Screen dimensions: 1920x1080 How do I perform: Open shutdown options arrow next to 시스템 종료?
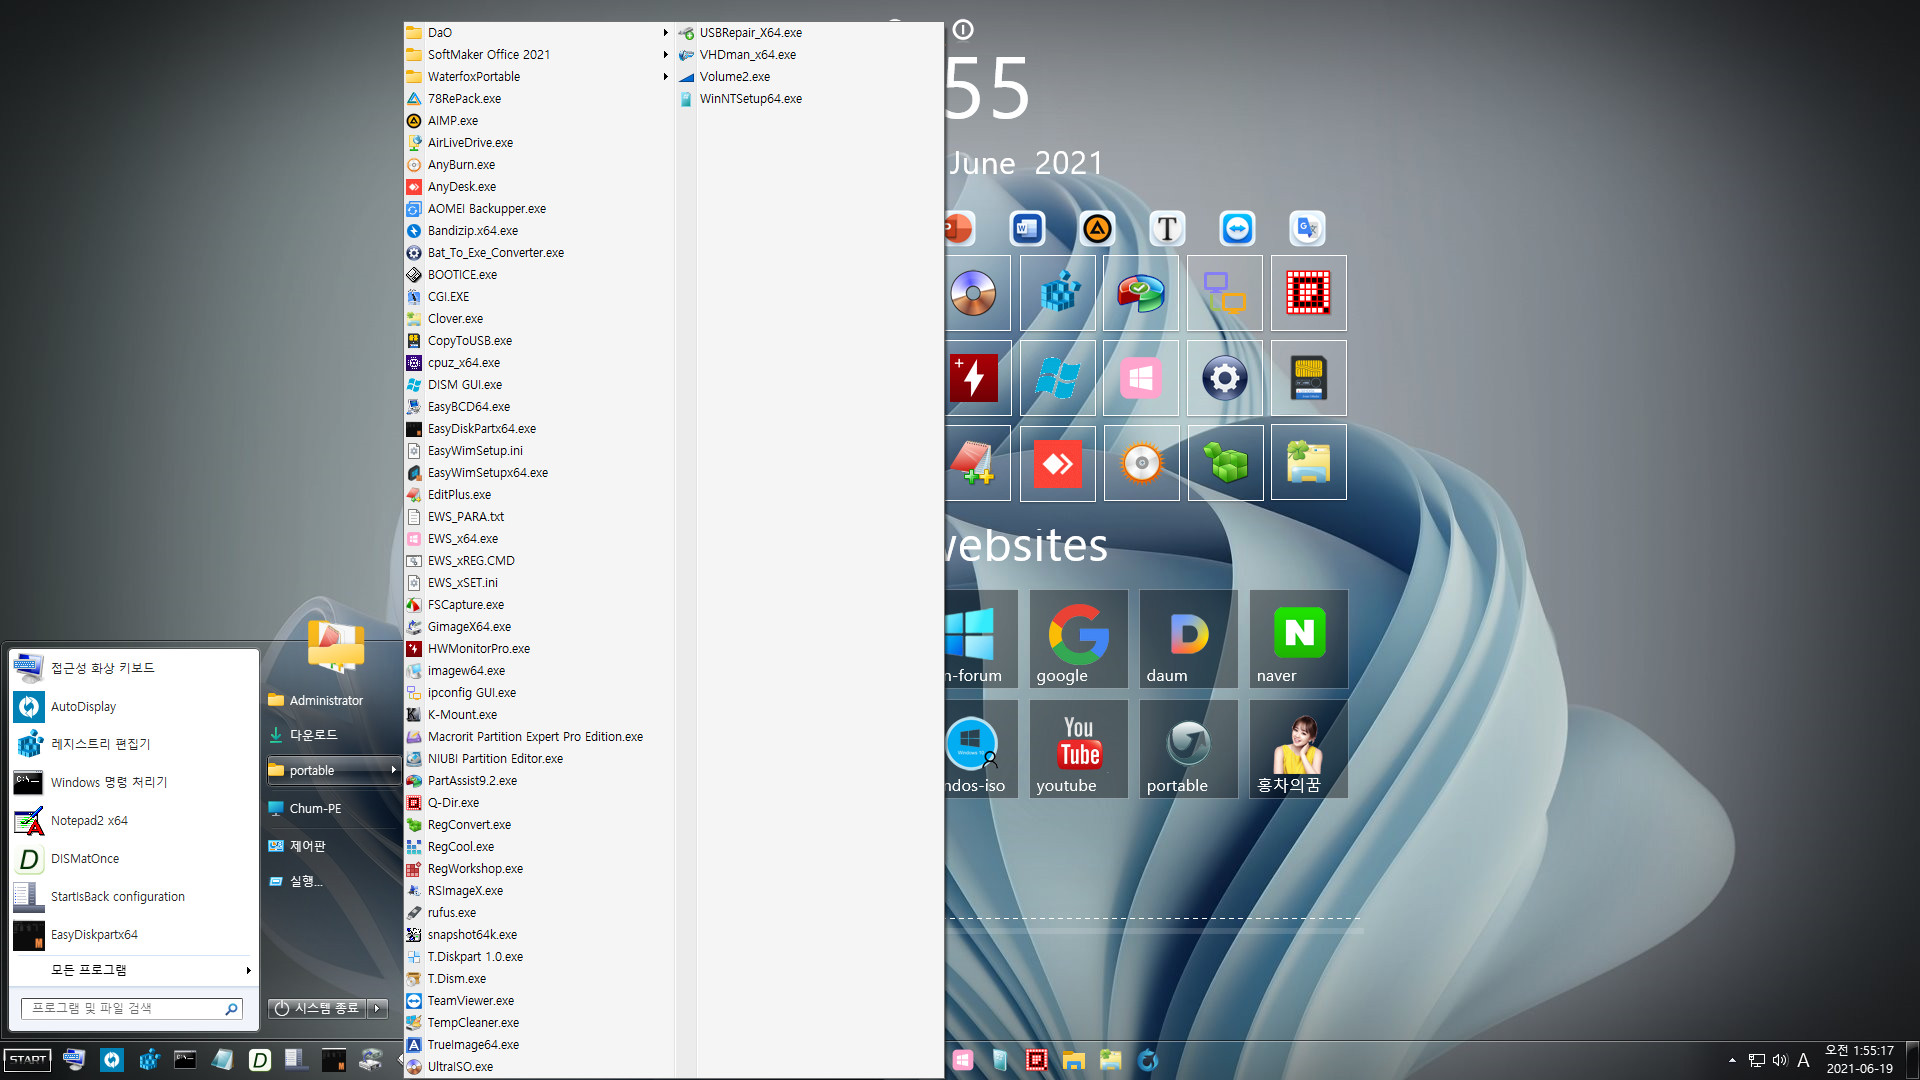(x=378, y=1008)
